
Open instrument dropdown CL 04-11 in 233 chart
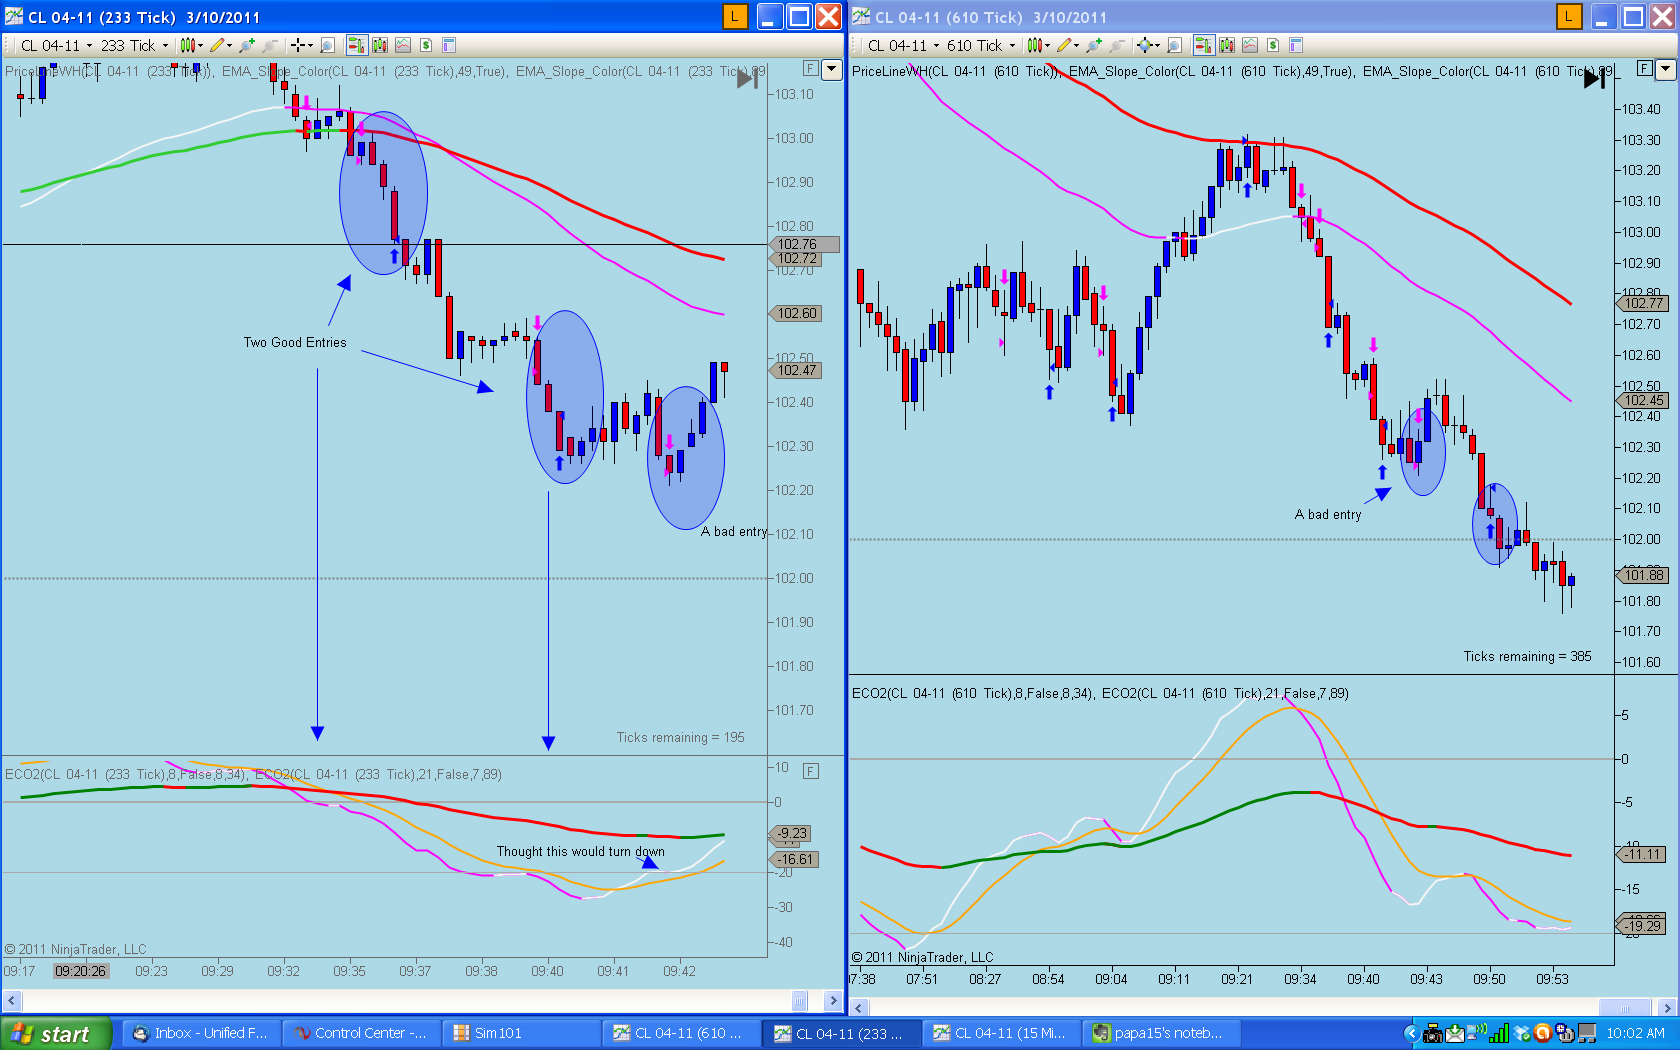coord(57,45)
